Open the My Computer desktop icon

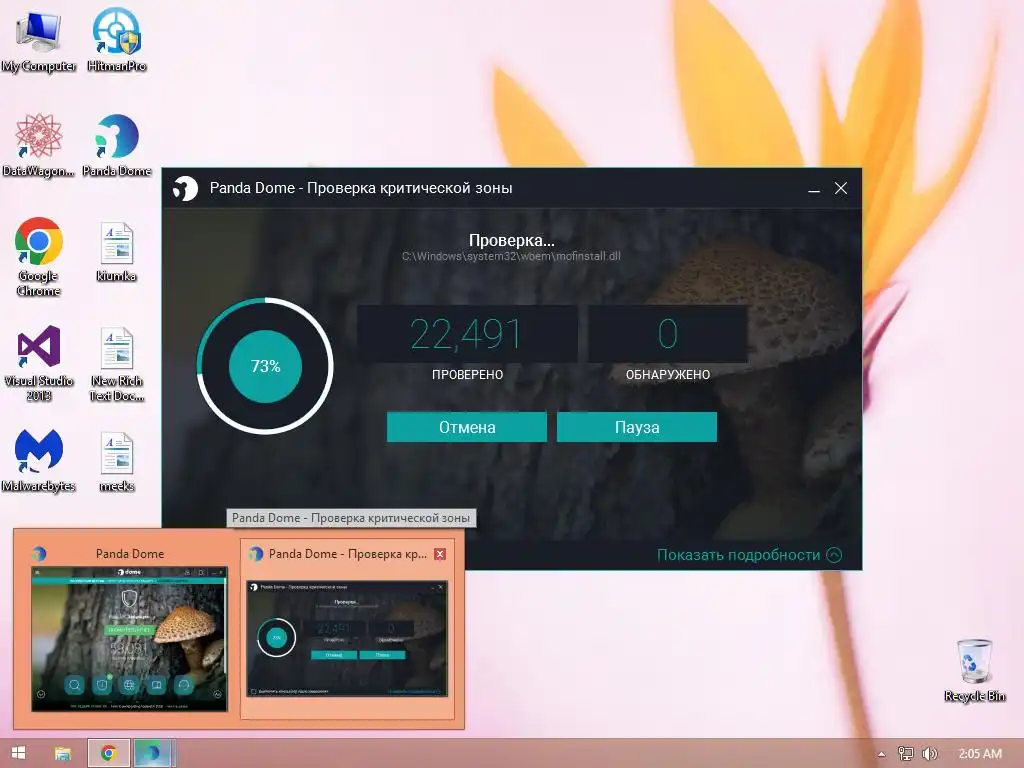pyautogui.click(x=39, y=39)
